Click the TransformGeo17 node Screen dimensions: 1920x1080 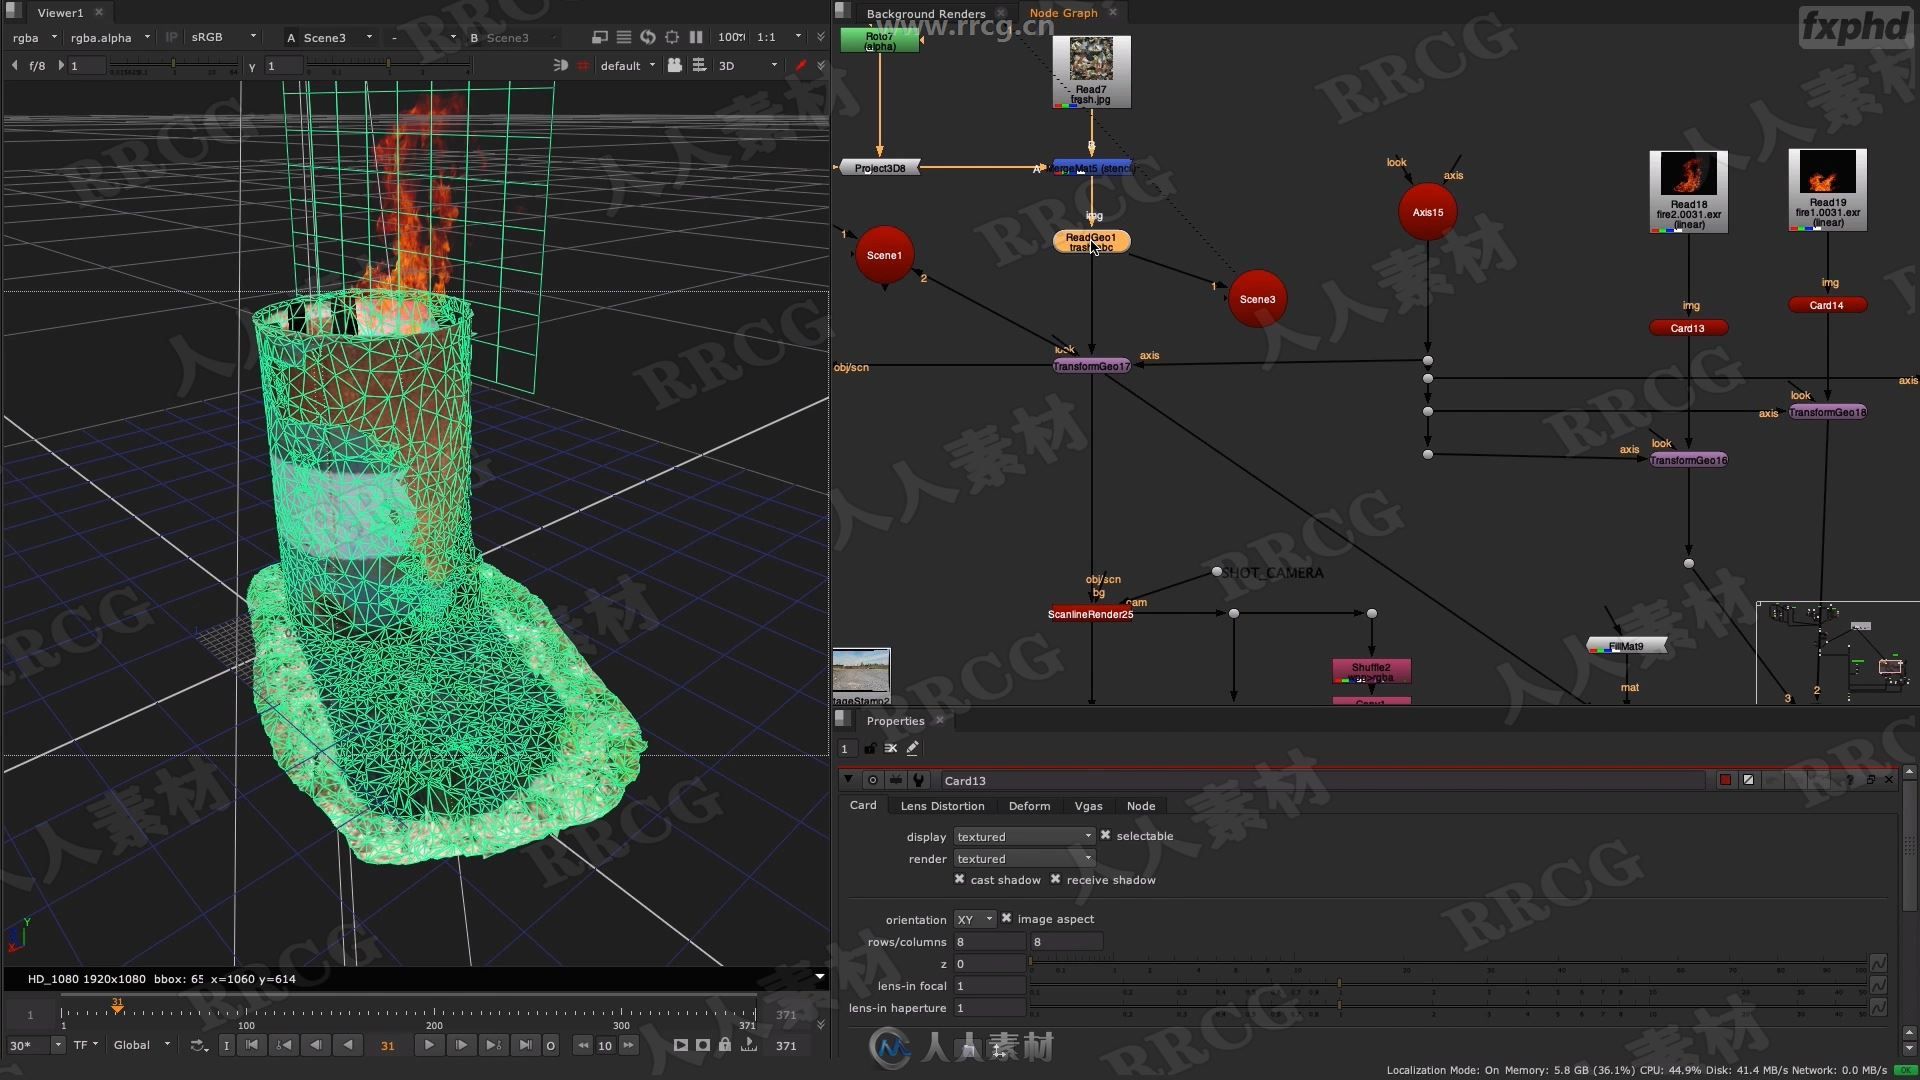pyautogui.click(x=1092, y=365)
